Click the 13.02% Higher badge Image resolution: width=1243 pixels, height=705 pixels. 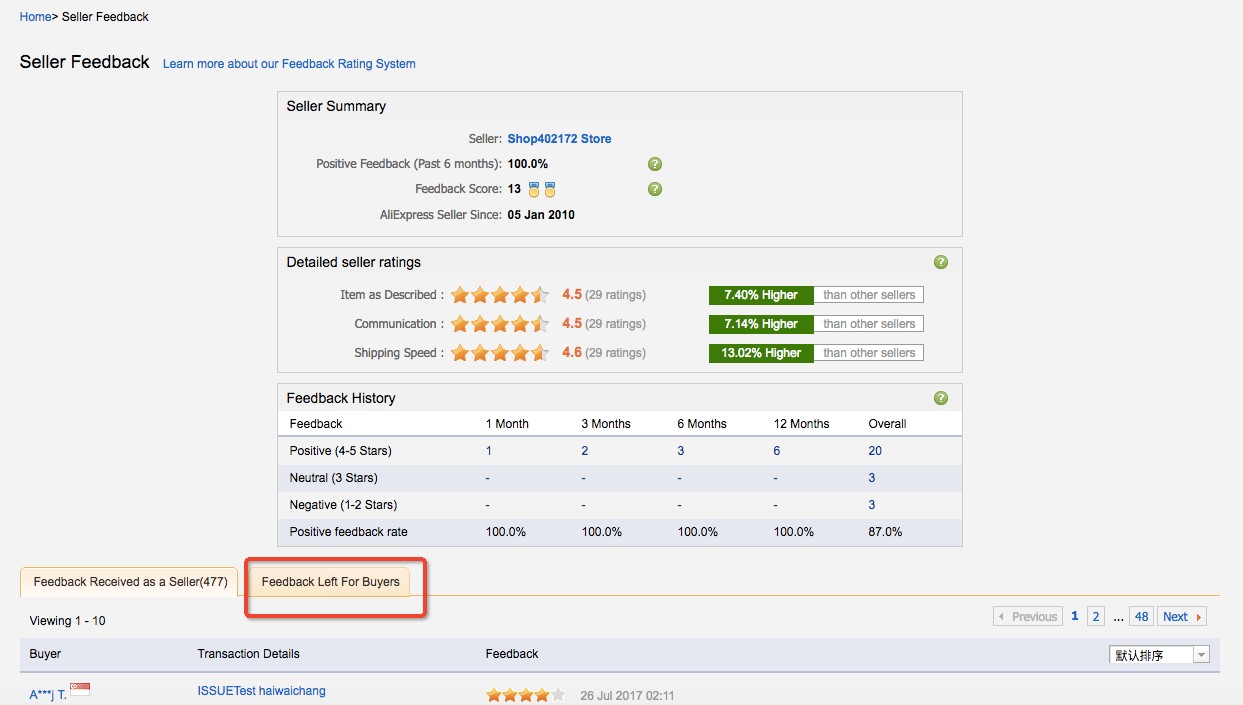761,353
